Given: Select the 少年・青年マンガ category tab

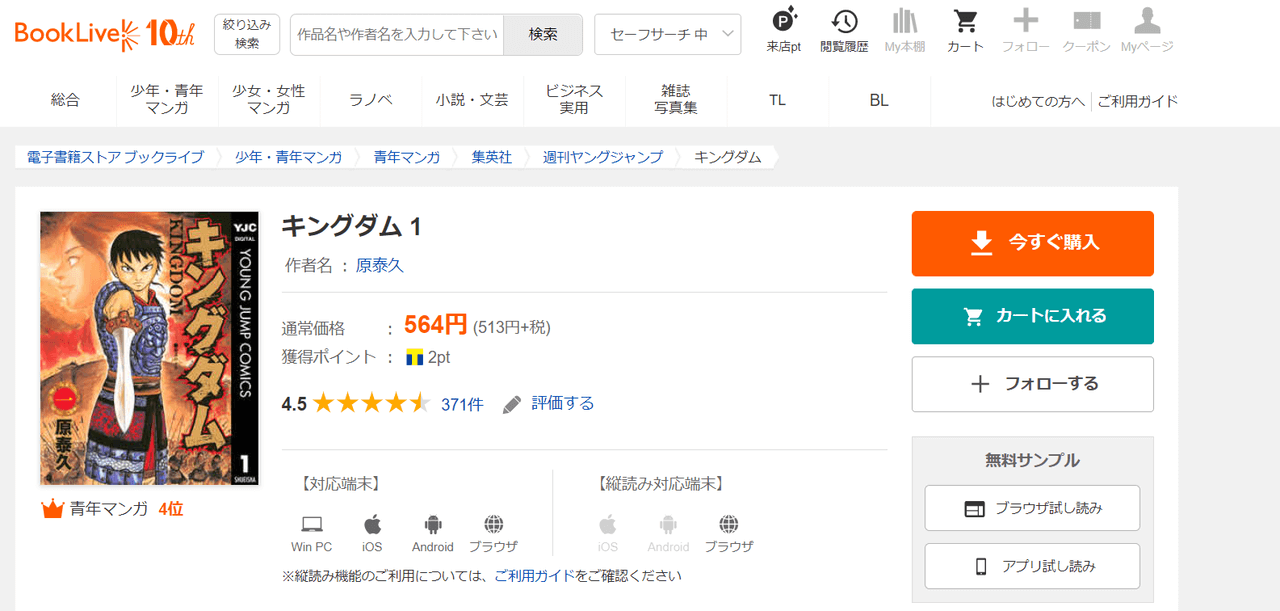Looking at the screenshot, I should (x=166, y=100).
